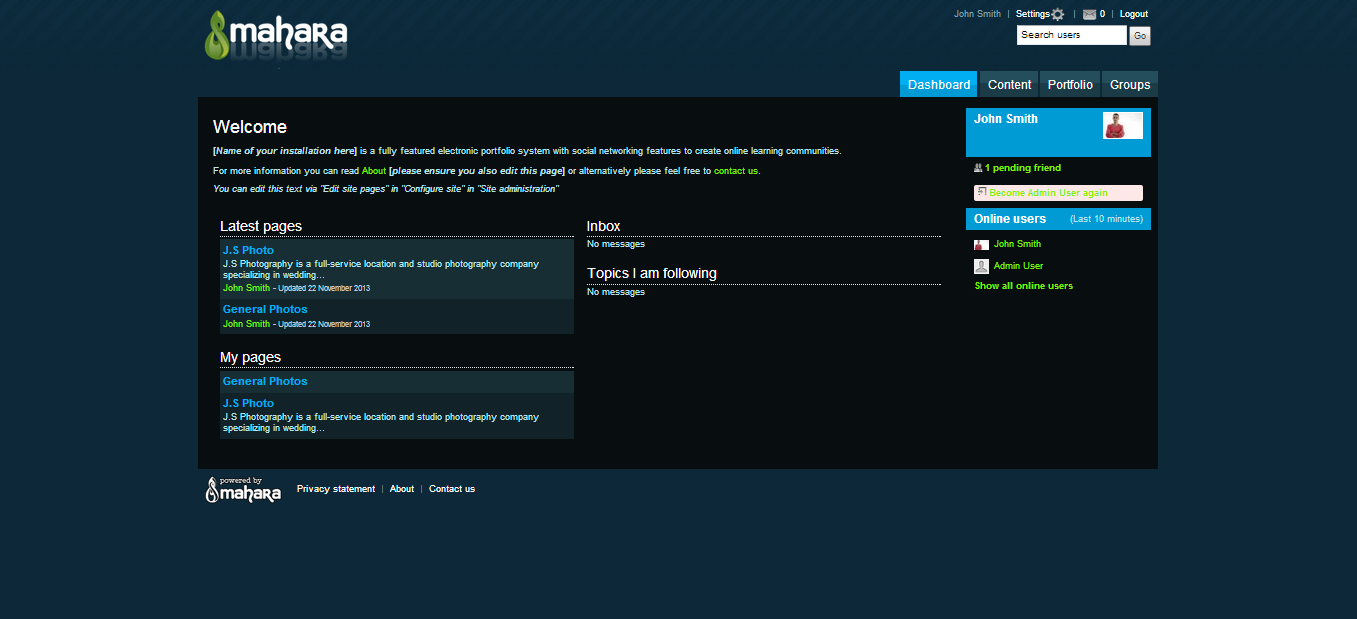Go to the Groups tab
The height and width of the screenshot is (619, 1357).
(1130, 85)
